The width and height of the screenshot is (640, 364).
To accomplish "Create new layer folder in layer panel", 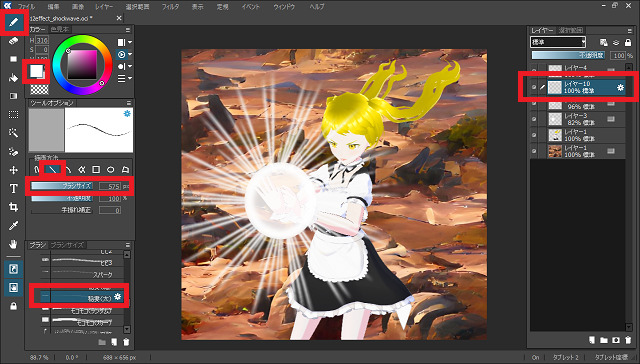I will coord(604,340).
